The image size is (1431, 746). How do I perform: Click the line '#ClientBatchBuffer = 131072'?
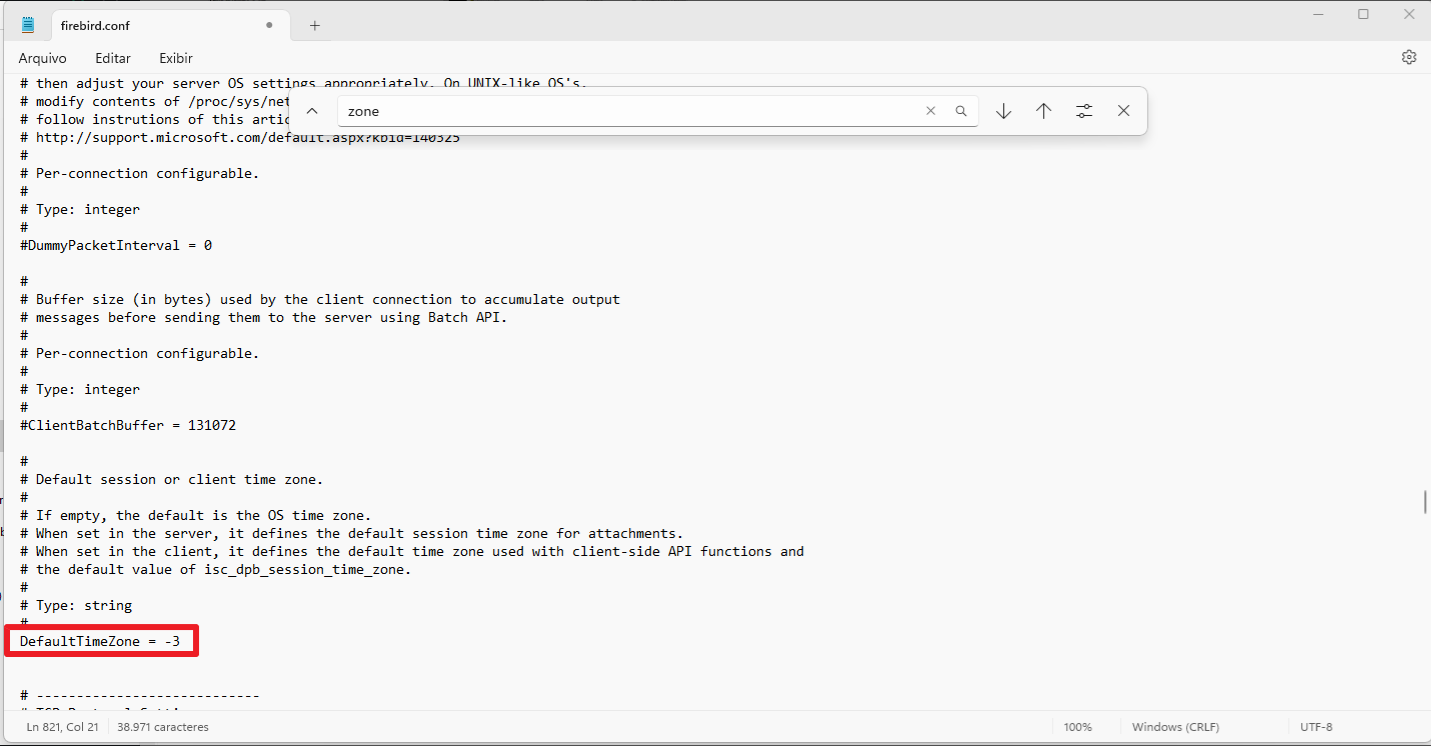(128, 425)
